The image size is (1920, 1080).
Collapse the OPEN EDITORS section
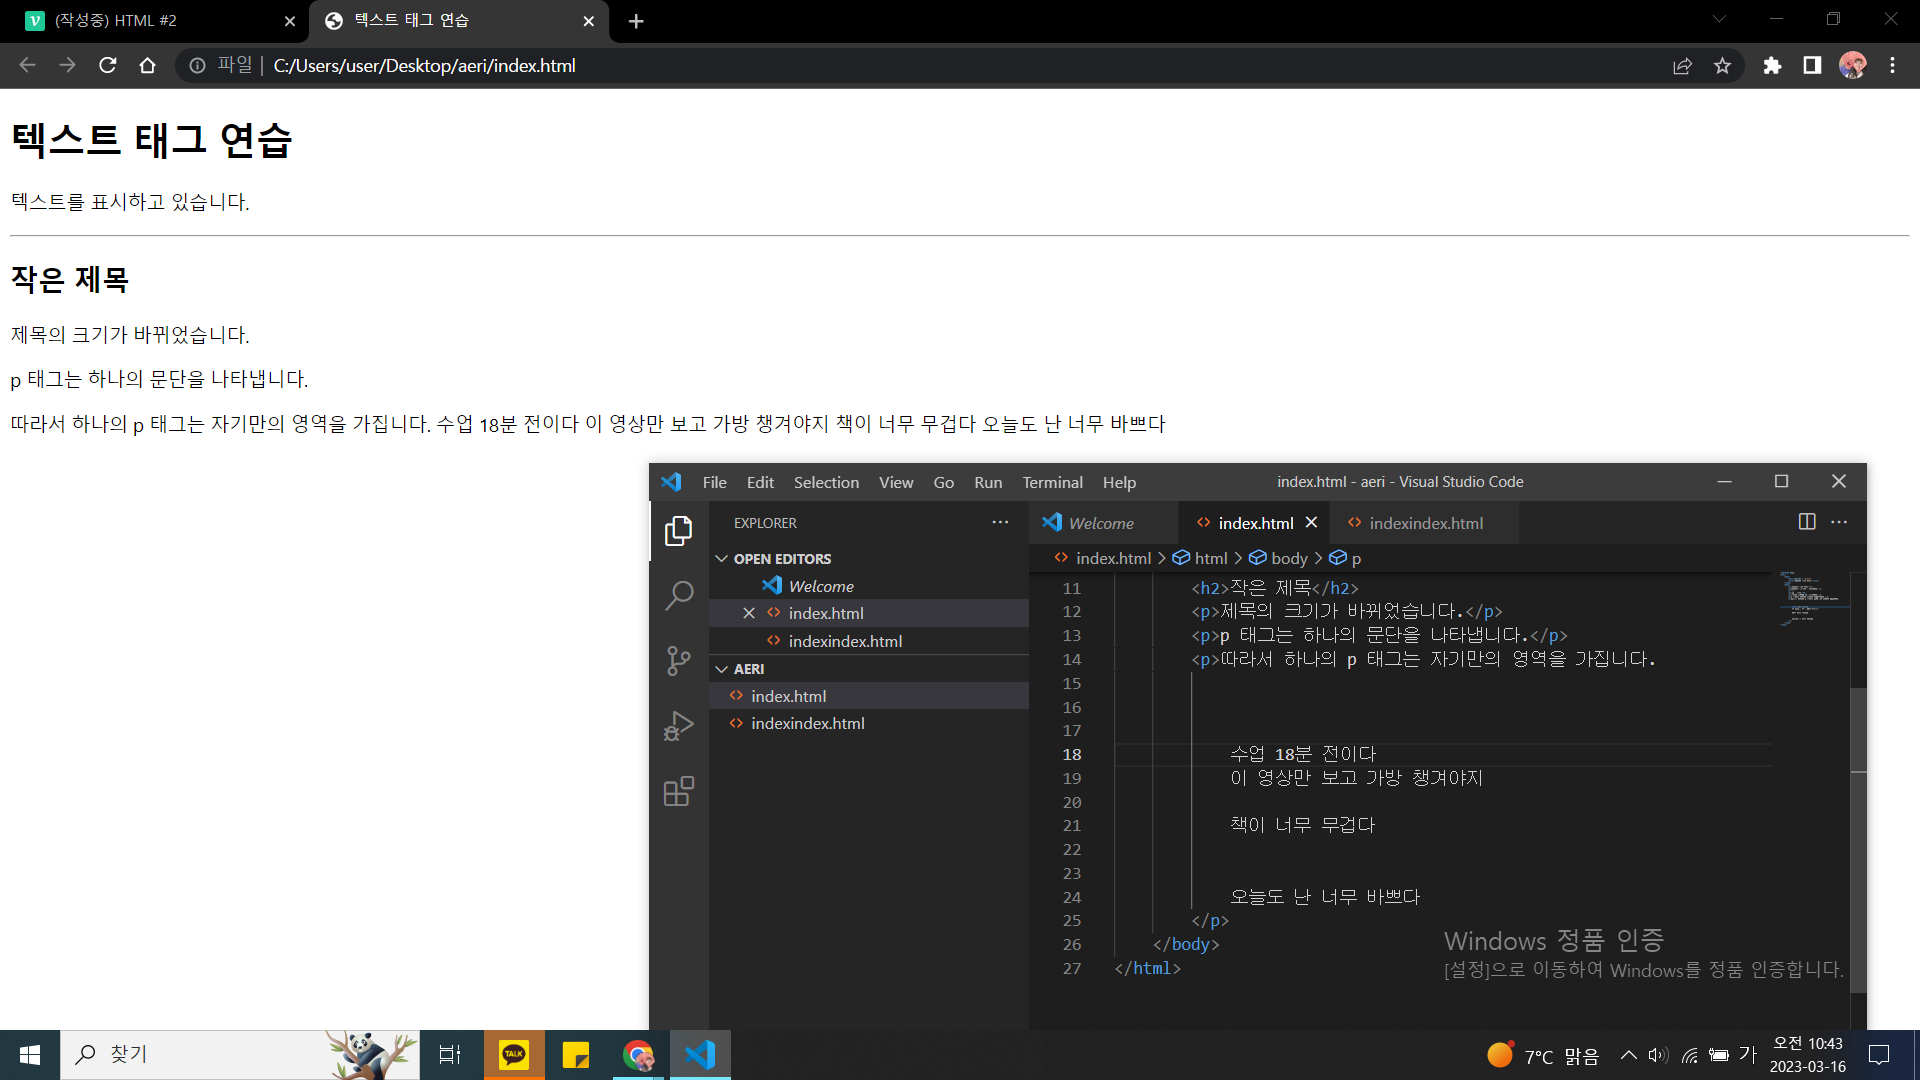point(722,559)
